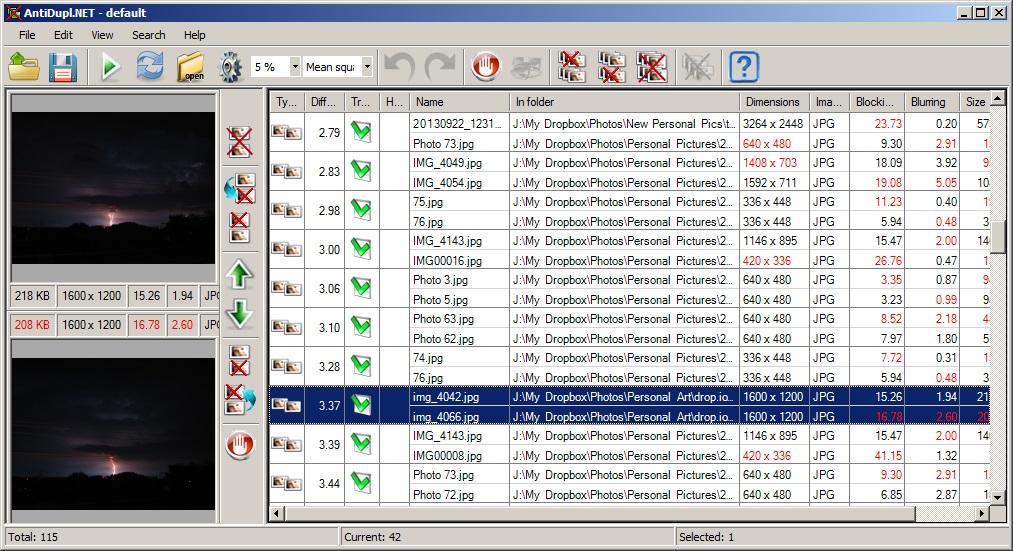Click the red hand mistake icon in toolbar
This screenshot has width=1013, height=551.
pyautogui.click(x=486, y=67)
